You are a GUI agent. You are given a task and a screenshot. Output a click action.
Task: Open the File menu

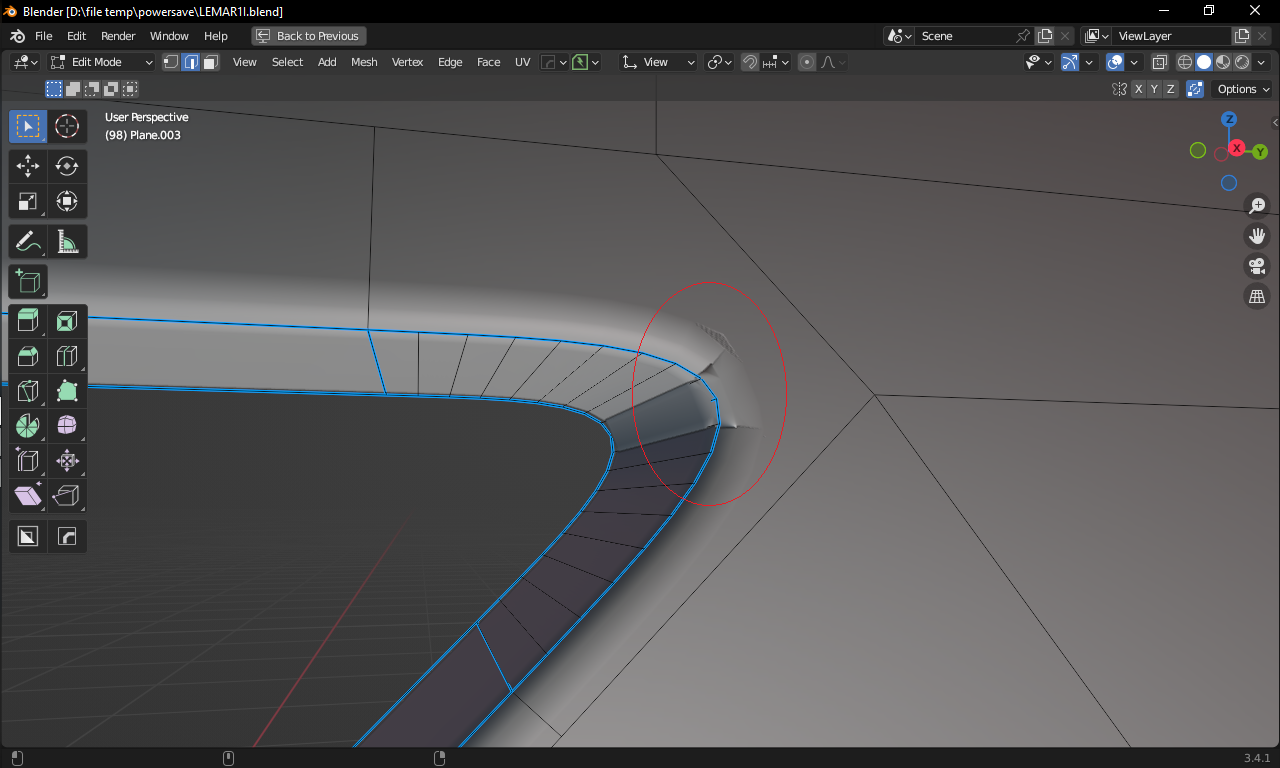tap(44, 36)
